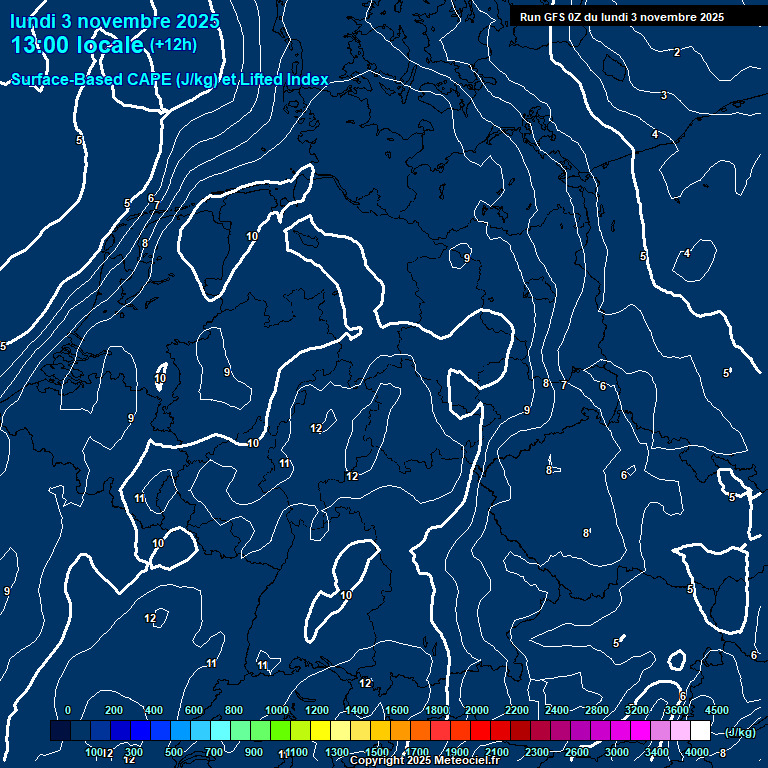The width and height of the screenshot is (768, 768).
Task: Select the pale pink swatch between 3600 and 4000
Action: click(680, 730)
